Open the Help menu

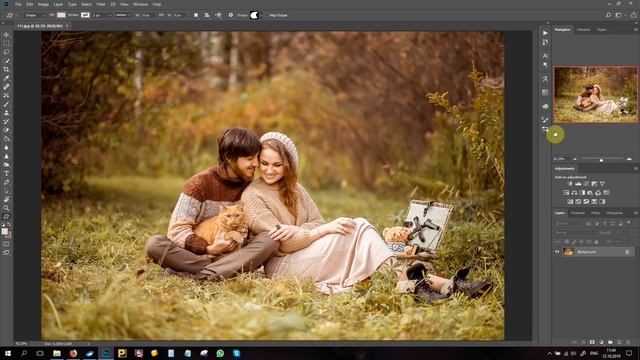point(157,4)
